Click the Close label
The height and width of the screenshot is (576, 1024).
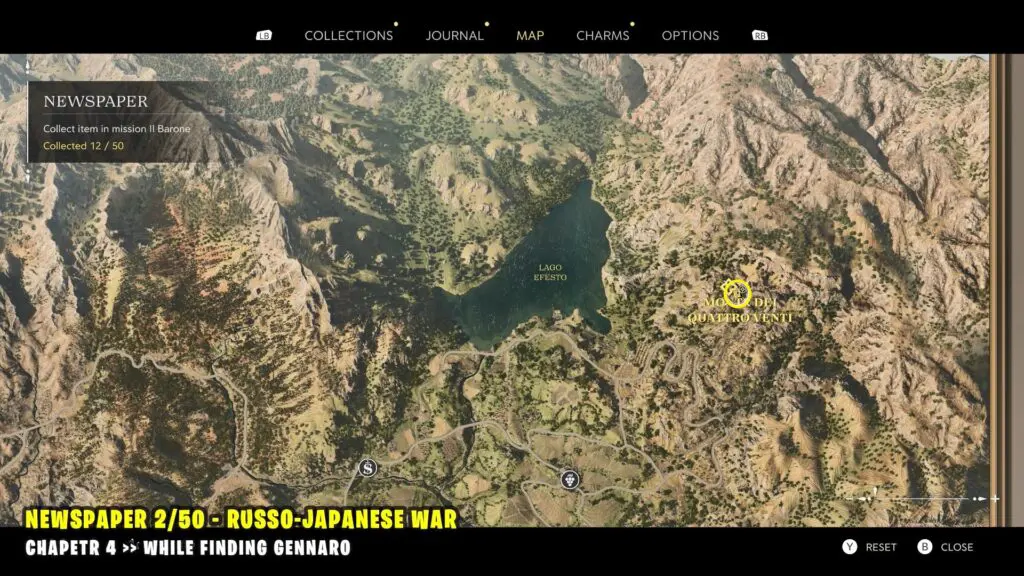957,547
